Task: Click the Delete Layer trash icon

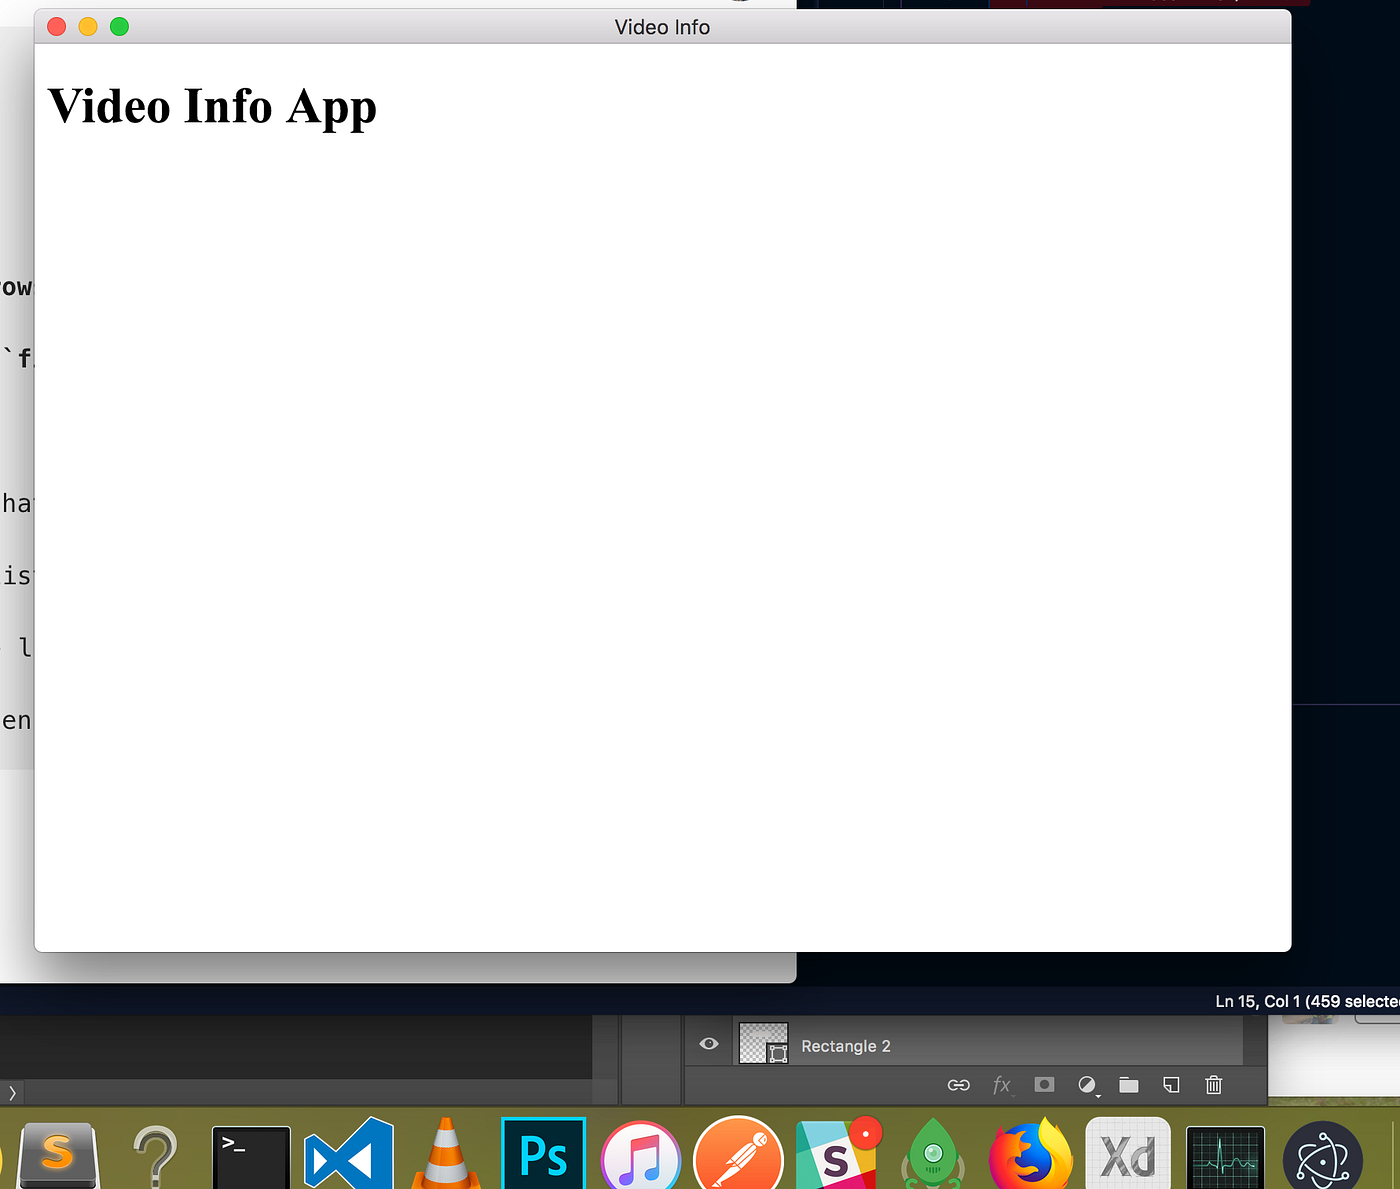Action: [x=1213, y=1085]
